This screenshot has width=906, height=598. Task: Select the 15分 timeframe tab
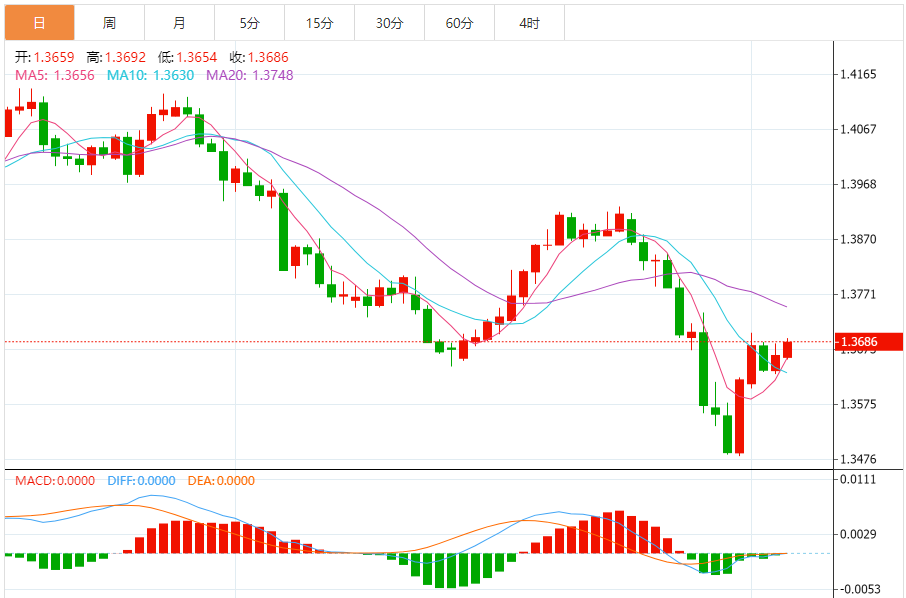pos(319,22)
